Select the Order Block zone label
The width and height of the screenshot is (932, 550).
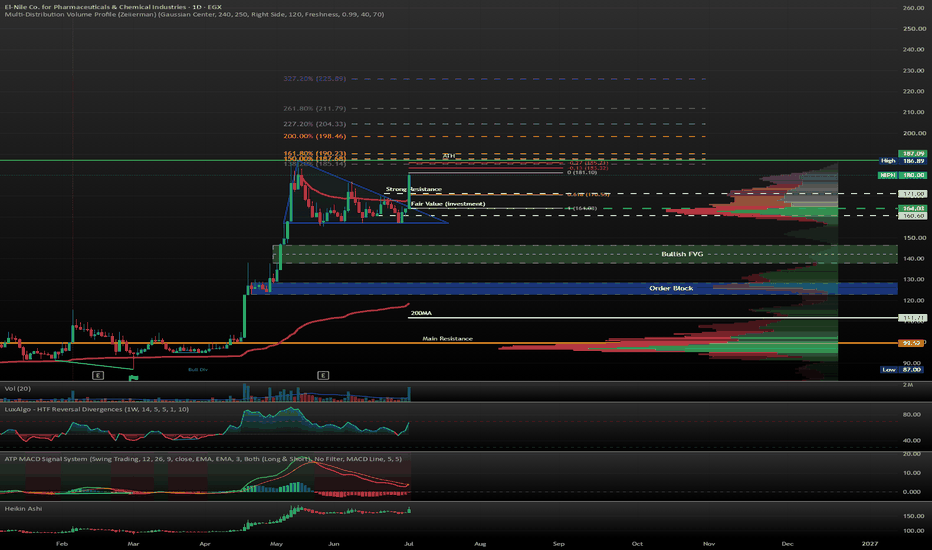point(671,288)
